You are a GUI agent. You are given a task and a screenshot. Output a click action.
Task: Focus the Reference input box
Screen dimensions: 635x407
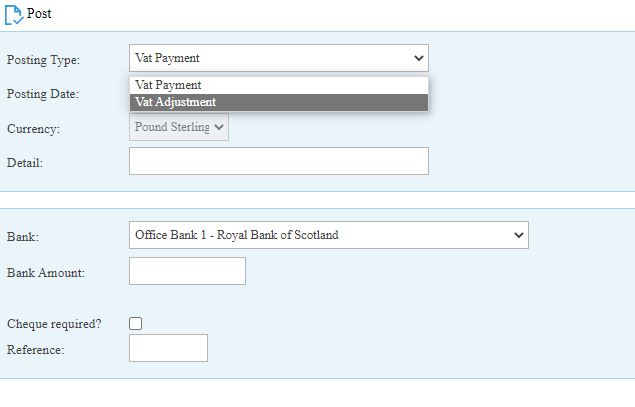tap(168, 348)
